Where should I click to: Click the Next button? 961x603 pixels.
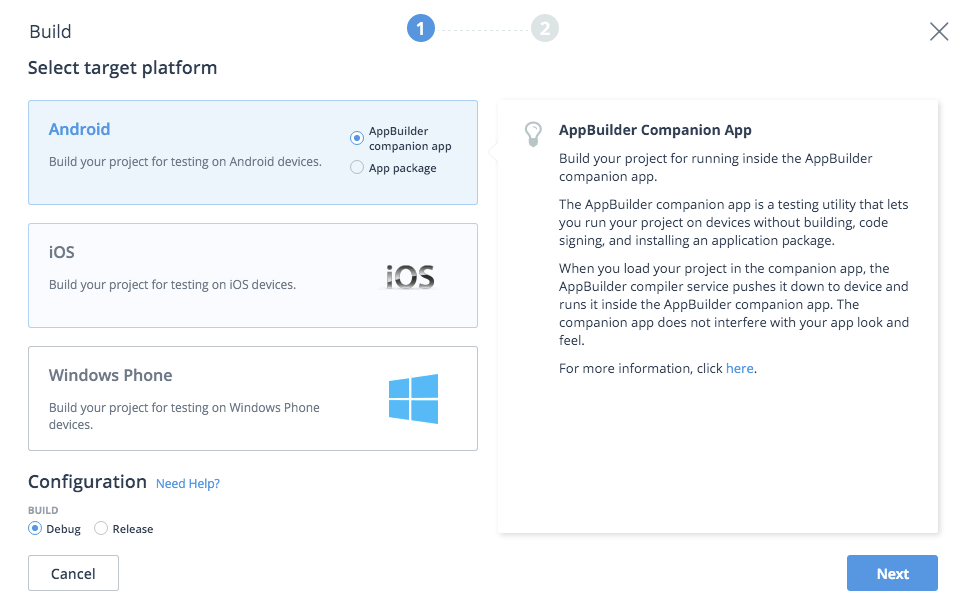pos(892,573)
